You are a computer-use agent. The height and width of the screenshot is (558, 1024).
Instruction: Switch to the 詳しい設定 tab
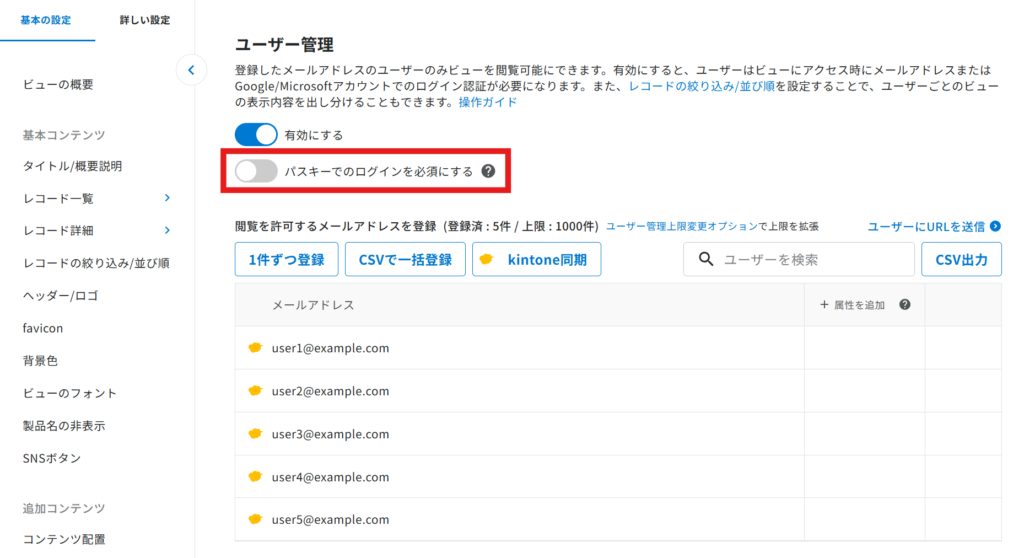(144, 20)
